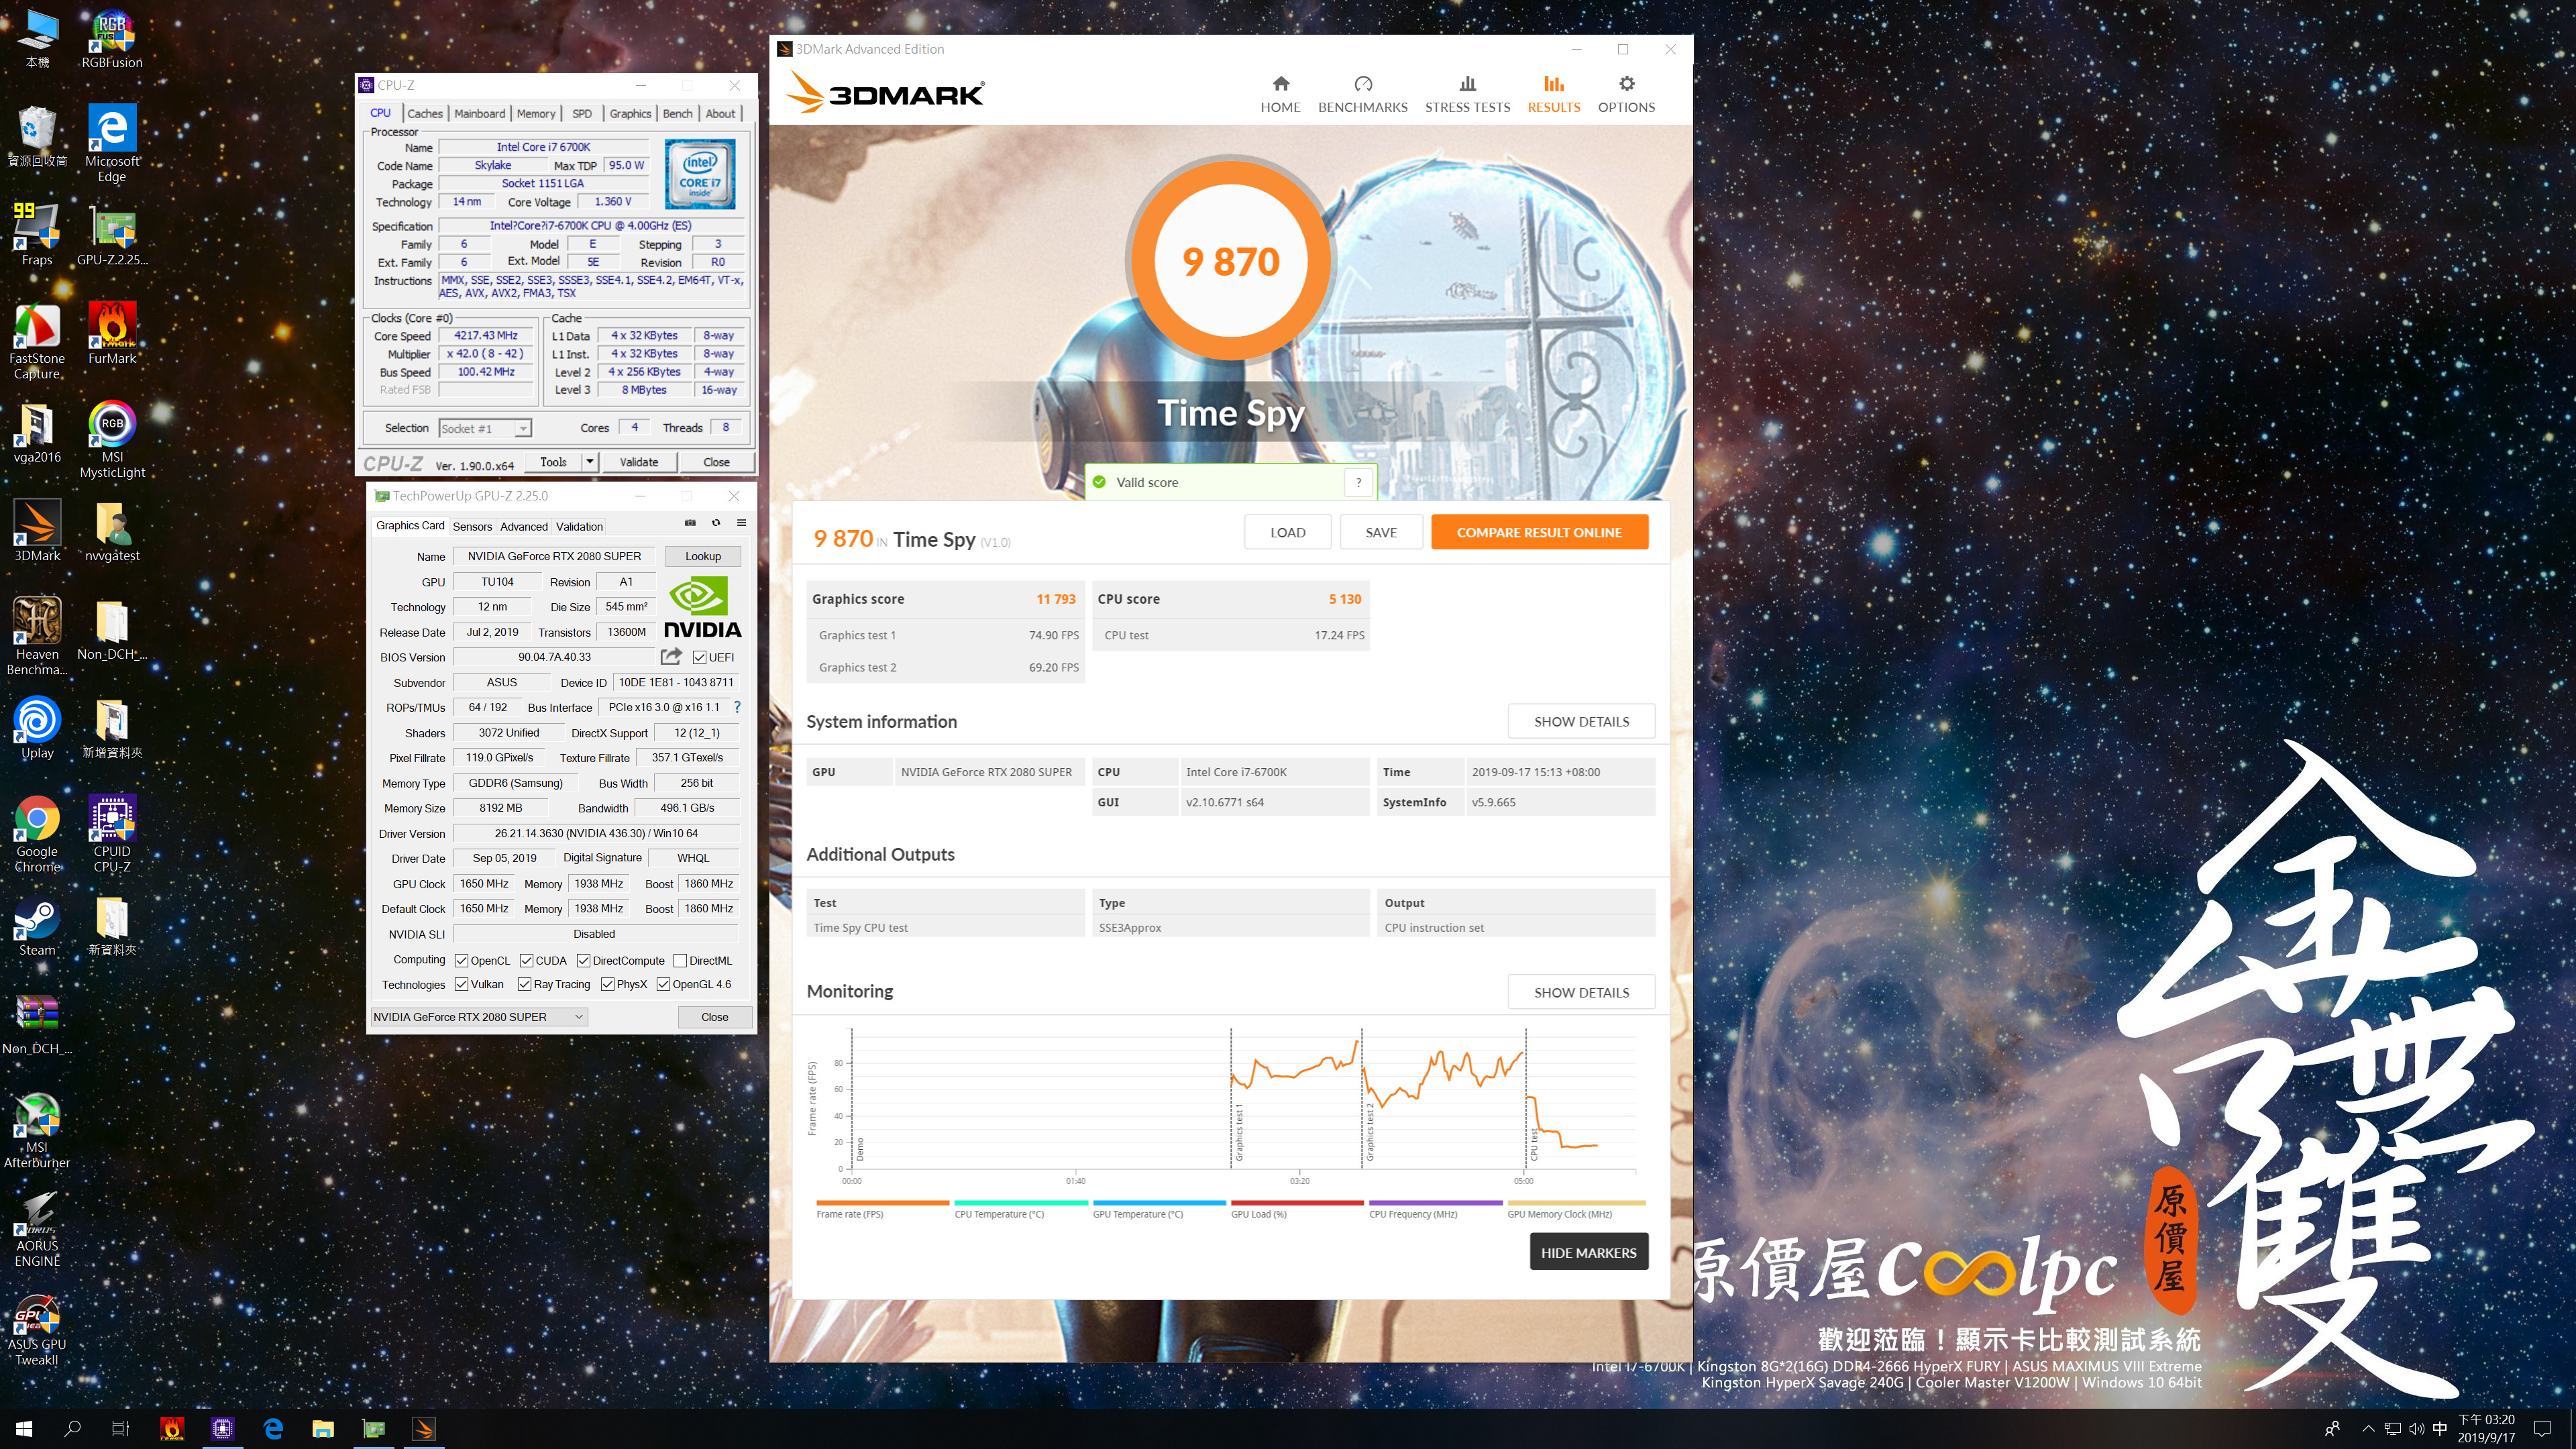Launch ASUS GPU TweakII desktop icon
The height and width of the screenshot is (1449, 2576).
(37, 1329)
